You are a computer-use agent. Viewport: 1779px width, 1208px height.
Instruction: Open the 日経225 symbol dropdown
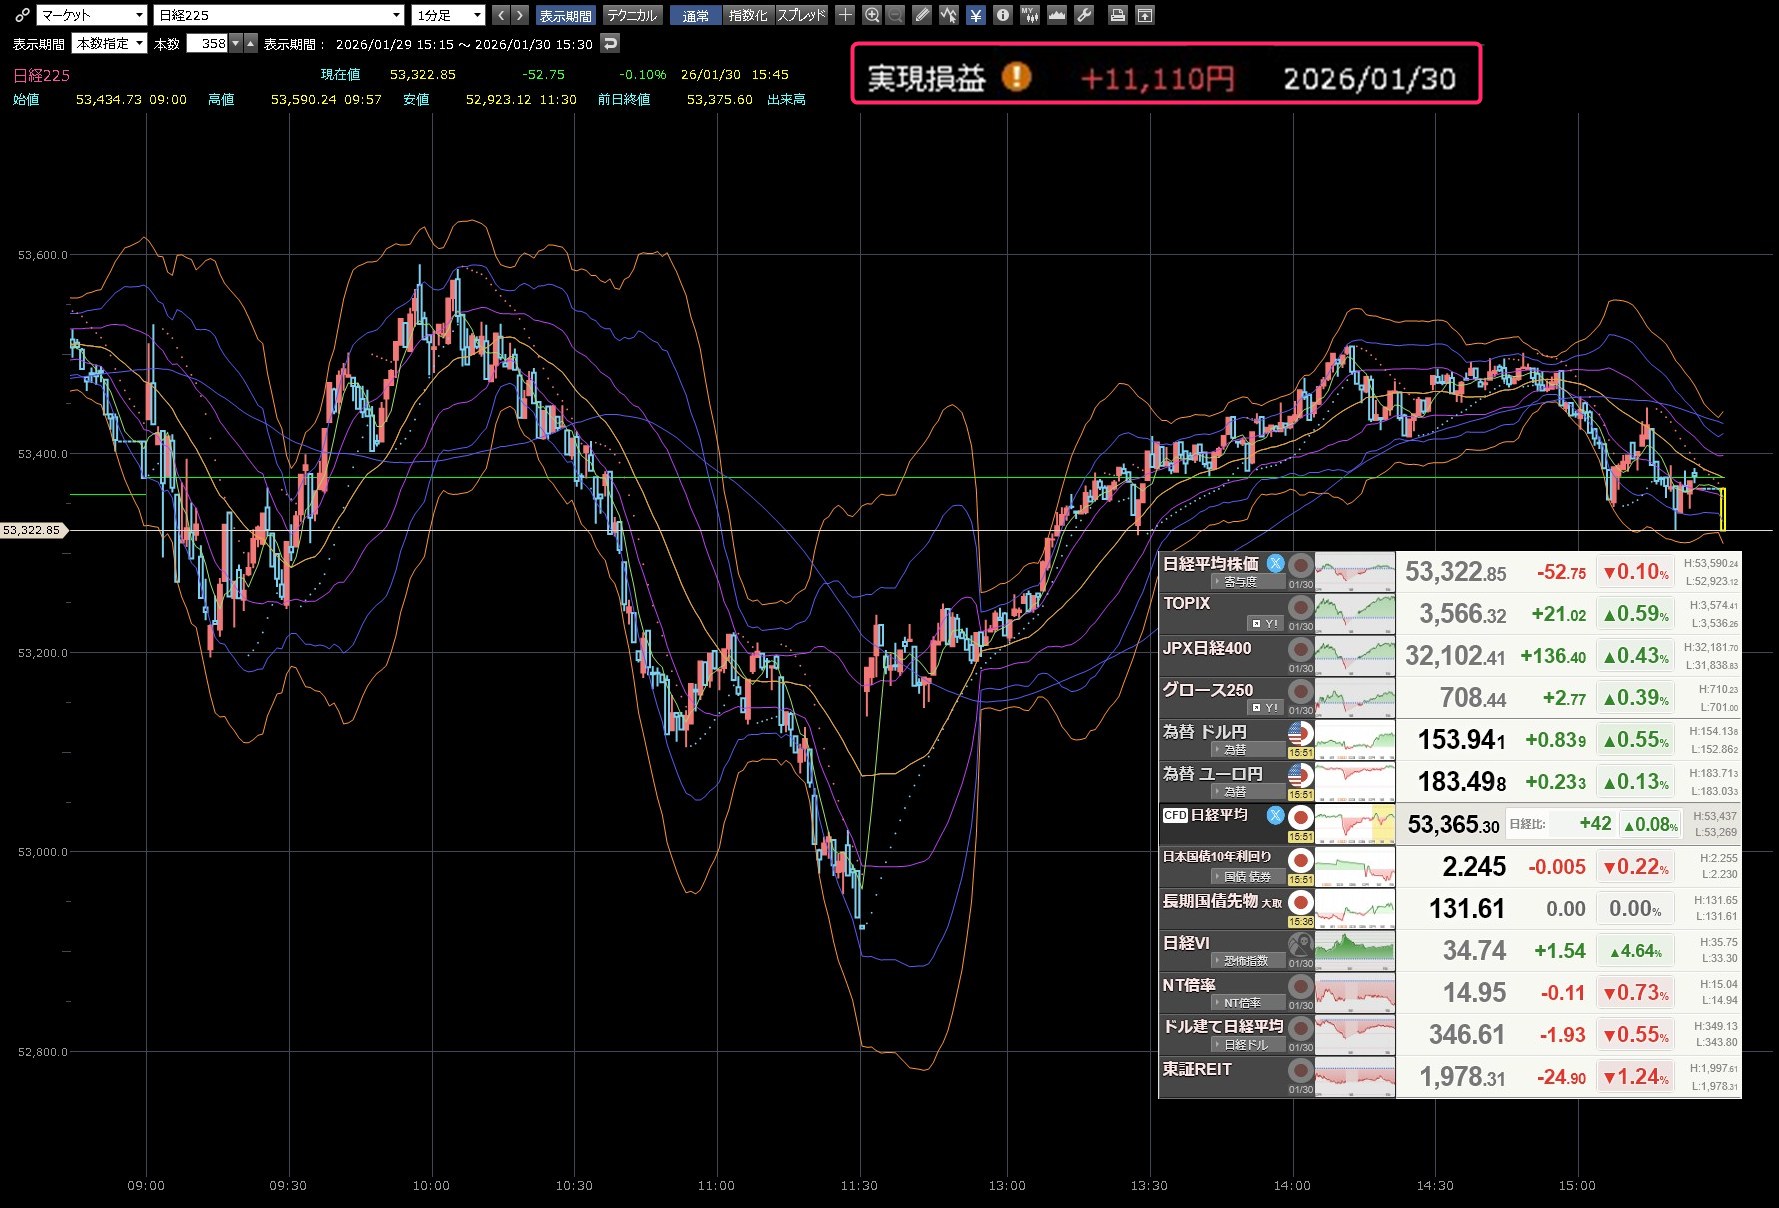click(279, 15)
